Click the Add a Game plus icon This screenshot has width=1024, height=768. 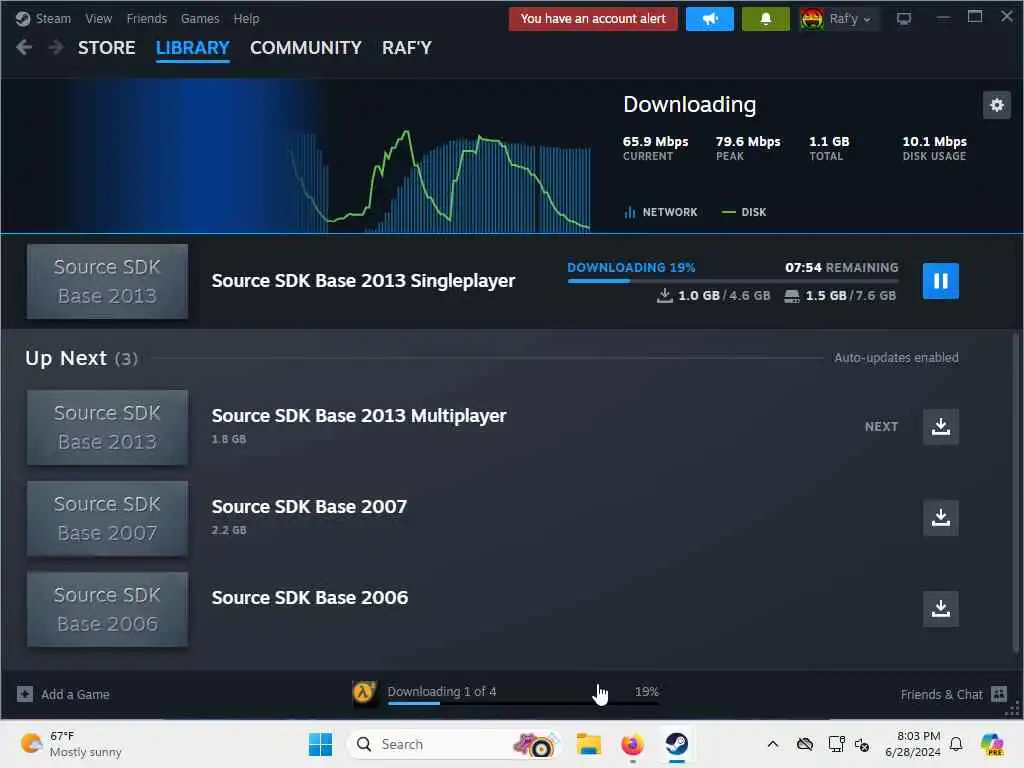[25, 694]
